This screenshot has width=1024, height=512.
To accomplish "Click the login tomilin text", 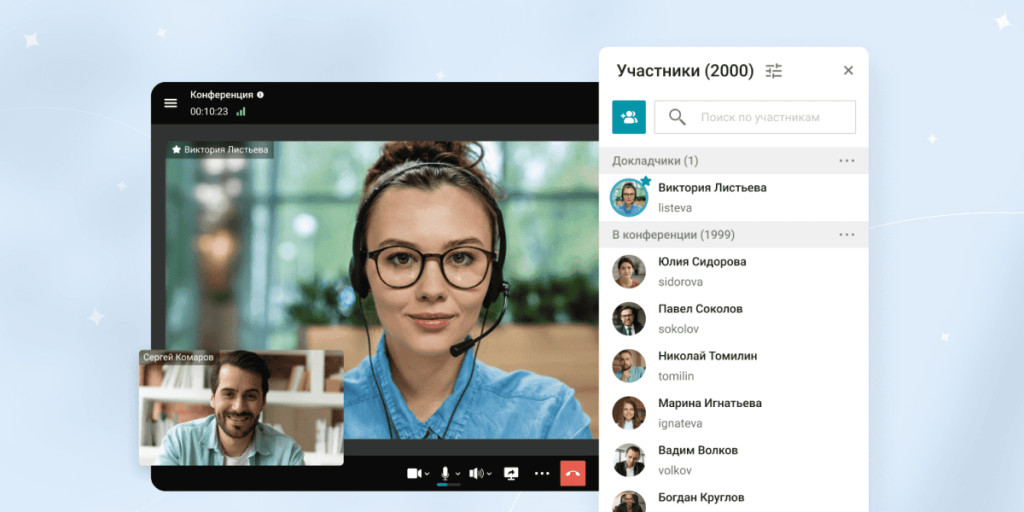I will pyautogui.click(x=676, y=376).
